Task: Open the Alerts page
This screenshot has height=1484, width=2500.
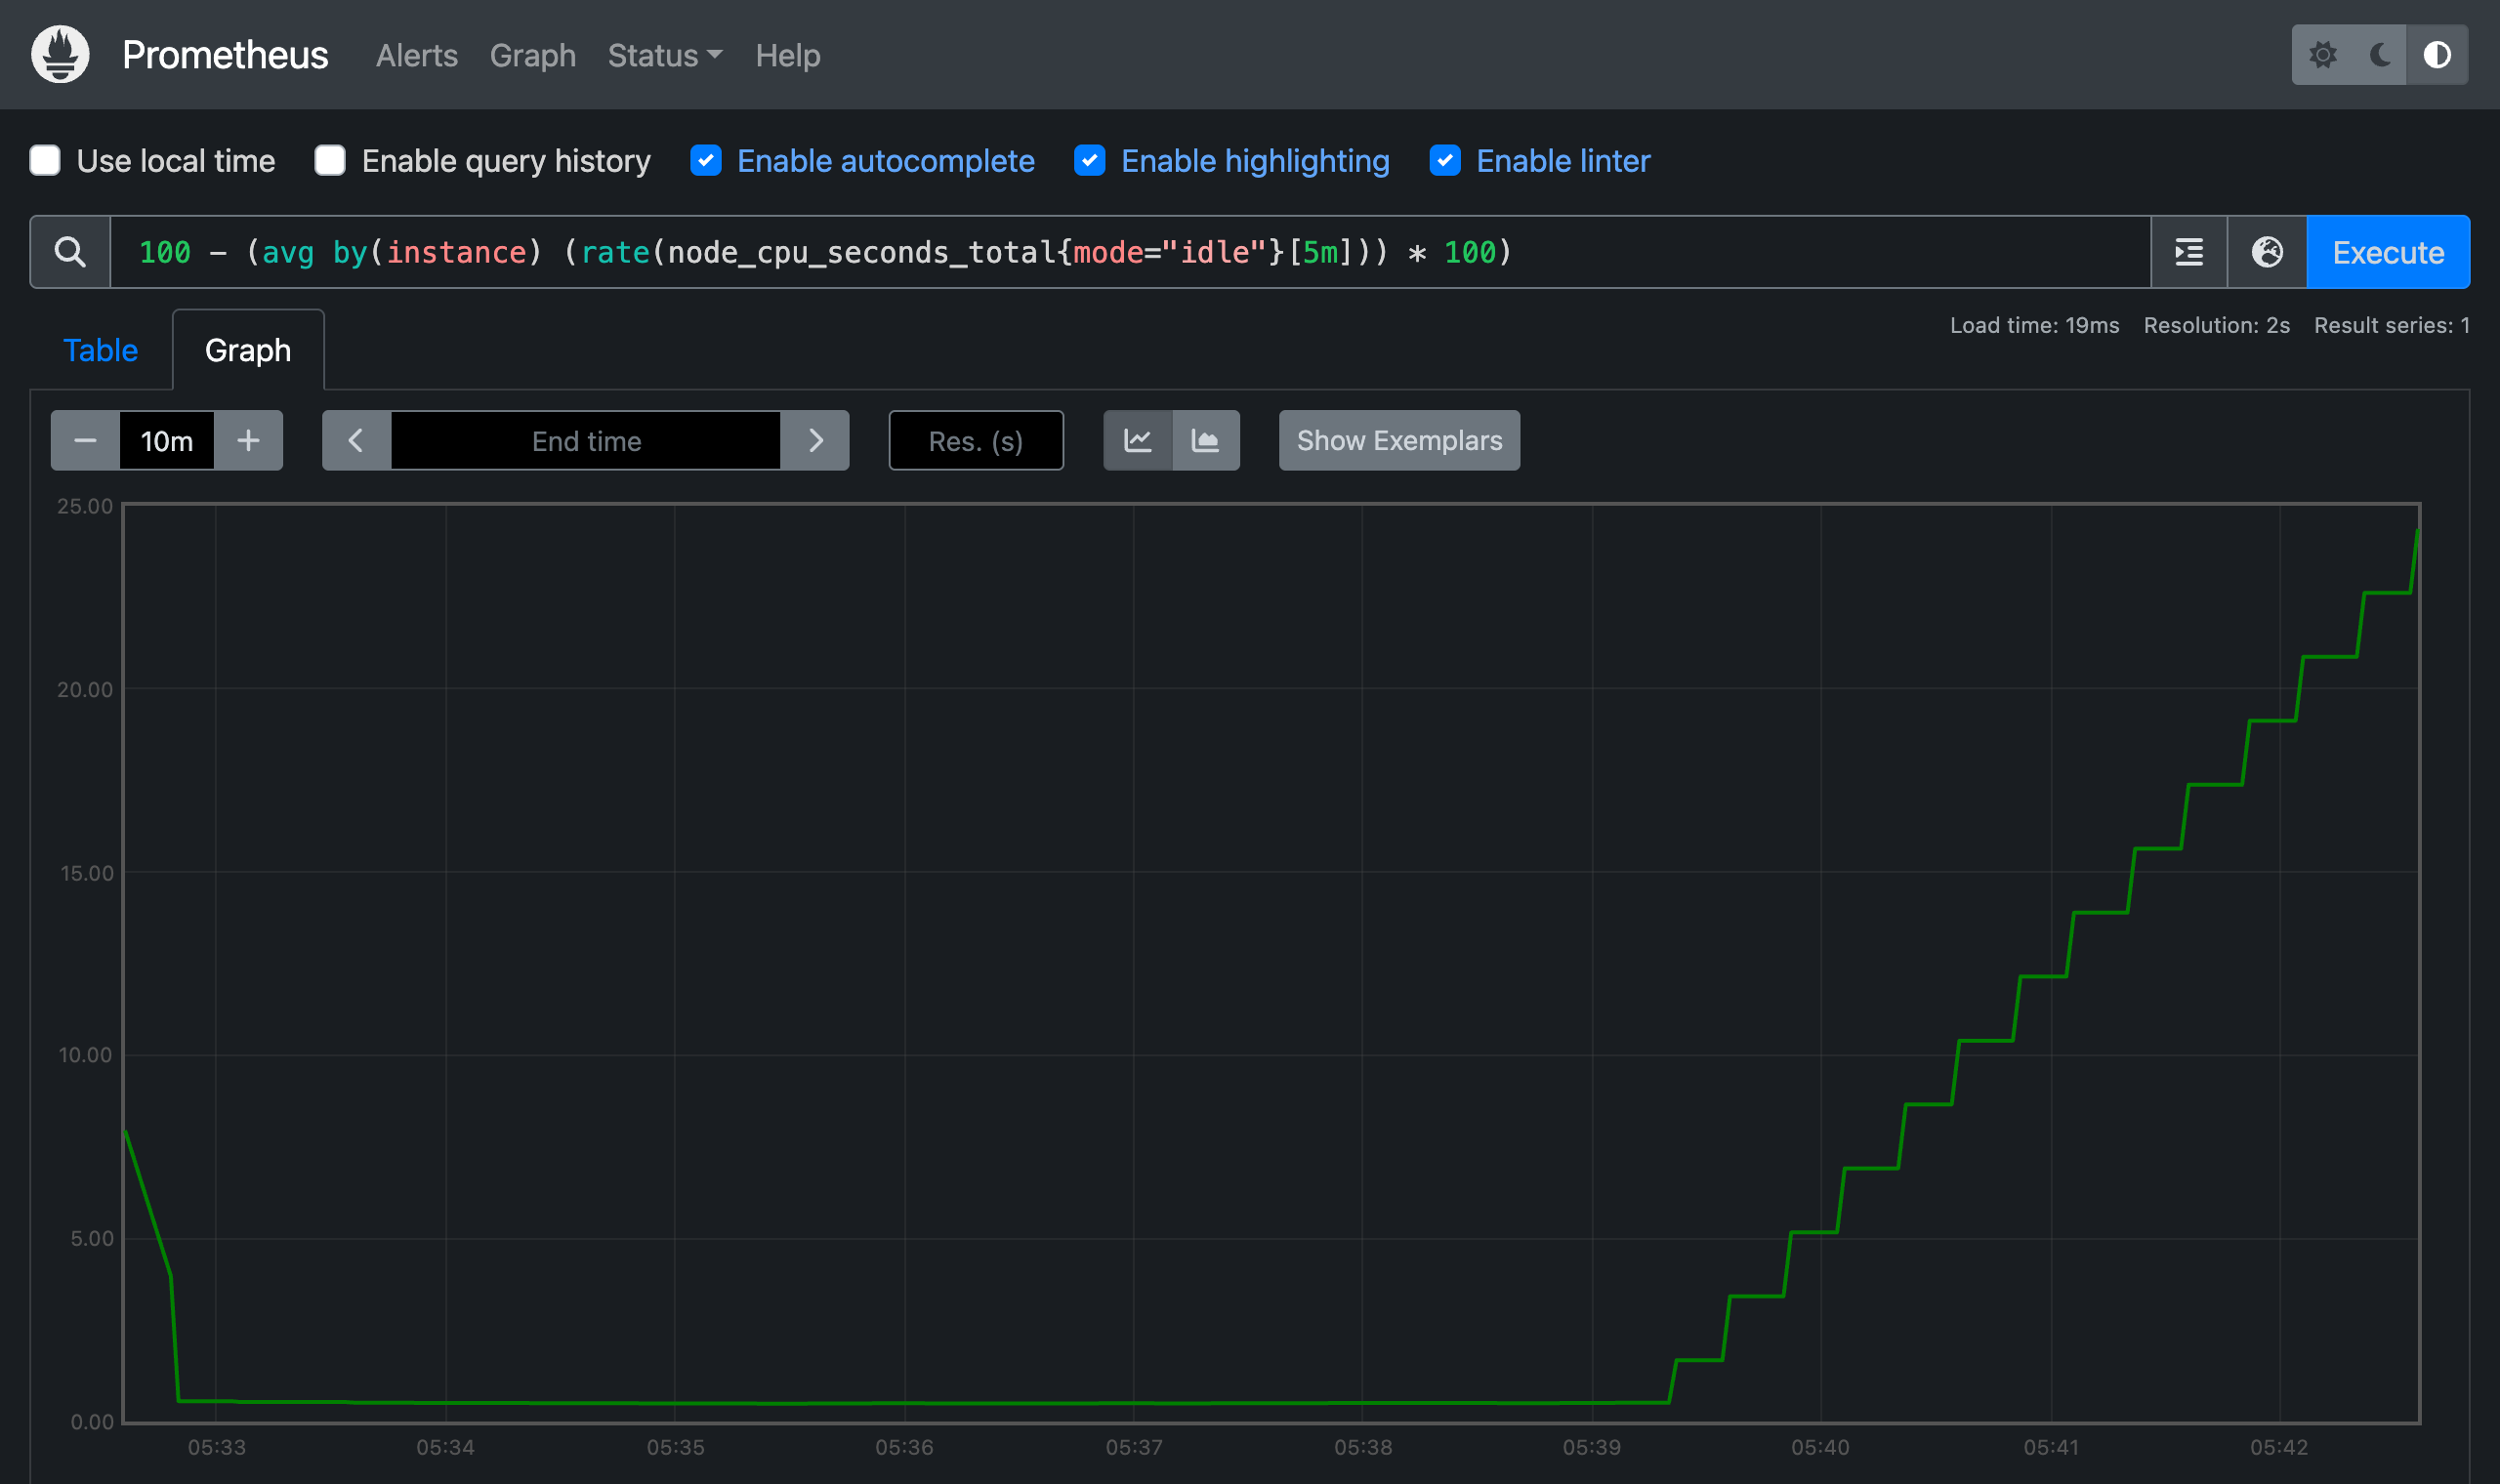Action: click(417, 55)
